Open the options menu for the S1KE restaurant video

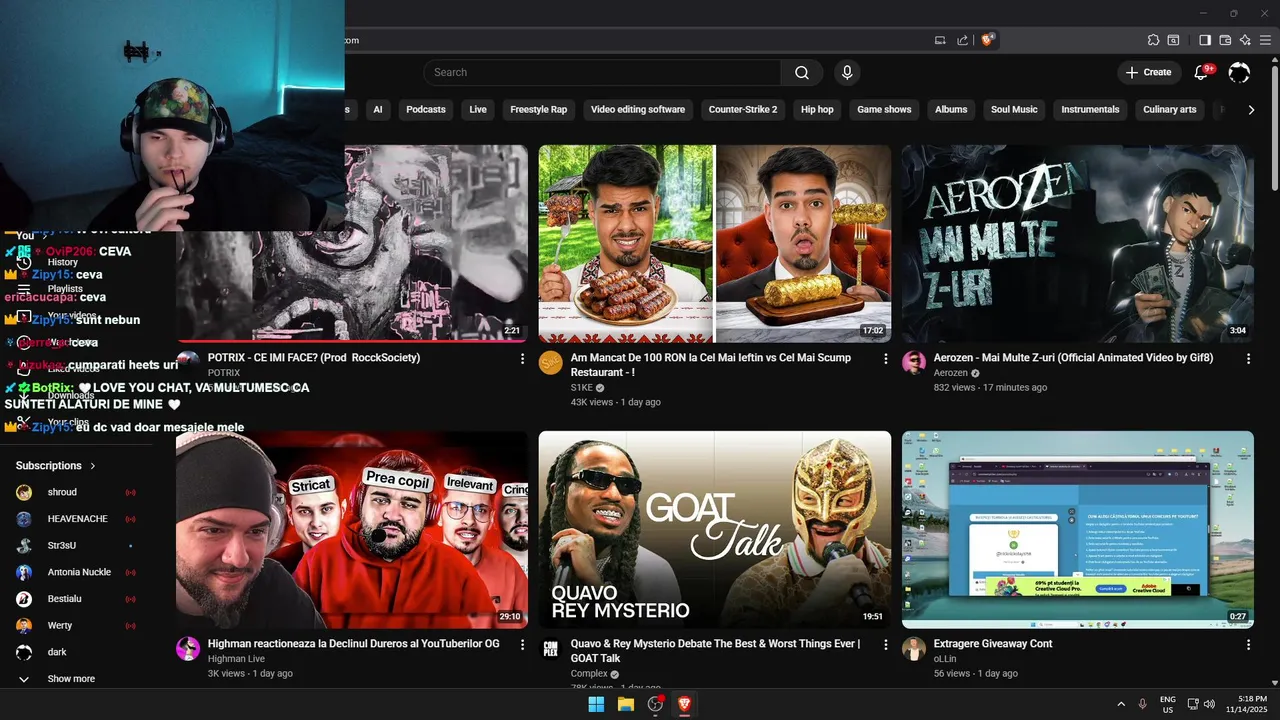click(885, 358)
